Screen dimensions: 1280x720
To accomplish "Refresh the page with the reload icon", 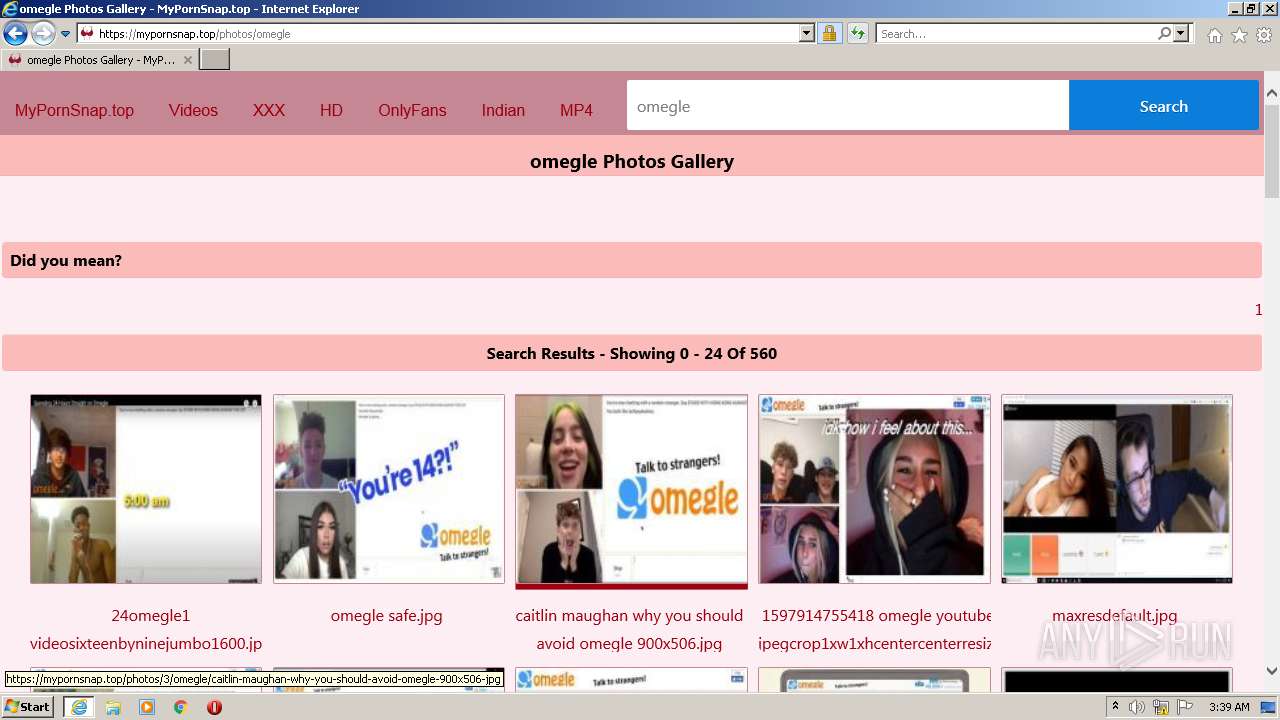I will click(858, 33).
